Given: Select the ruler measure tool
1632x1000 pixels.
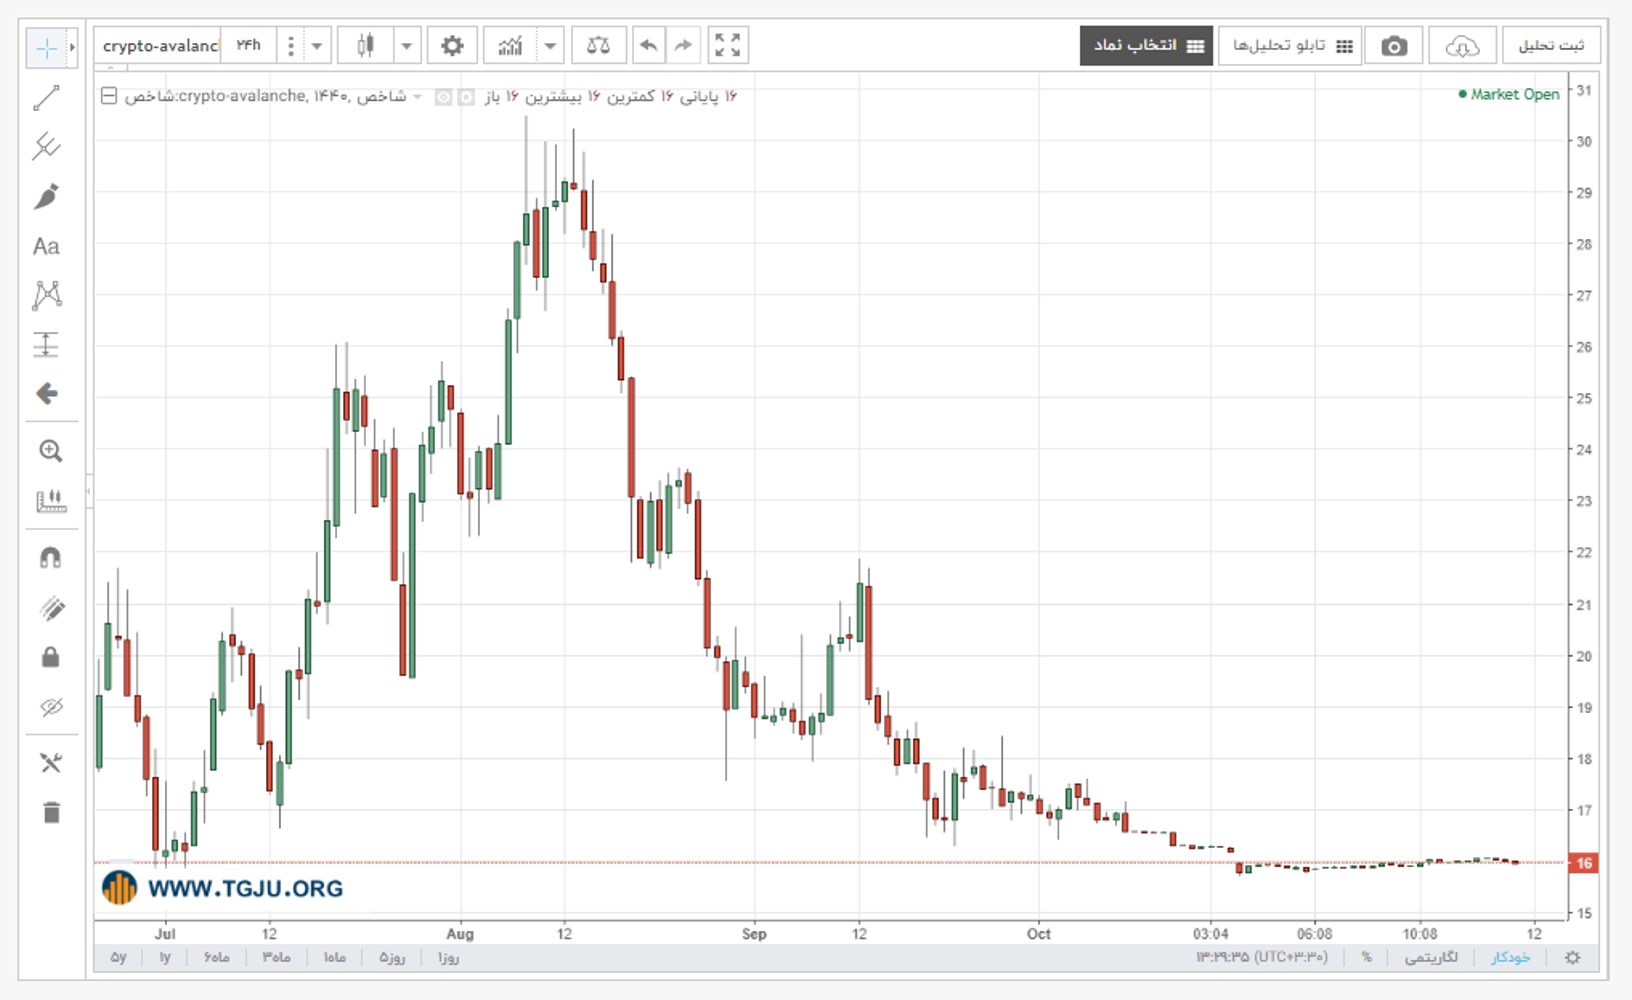Looking at the screenshot, I should point(50,500).
